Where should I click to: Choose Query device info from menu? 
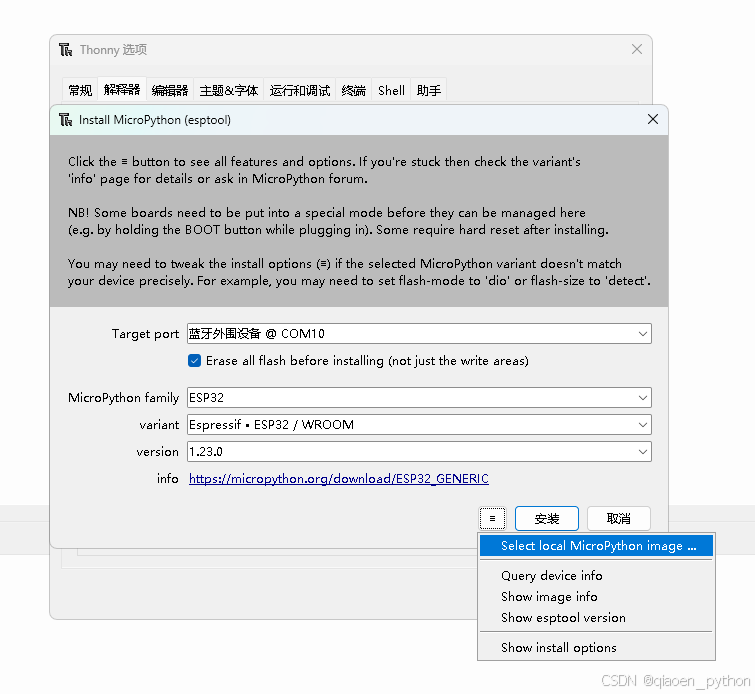click(596, 576)
